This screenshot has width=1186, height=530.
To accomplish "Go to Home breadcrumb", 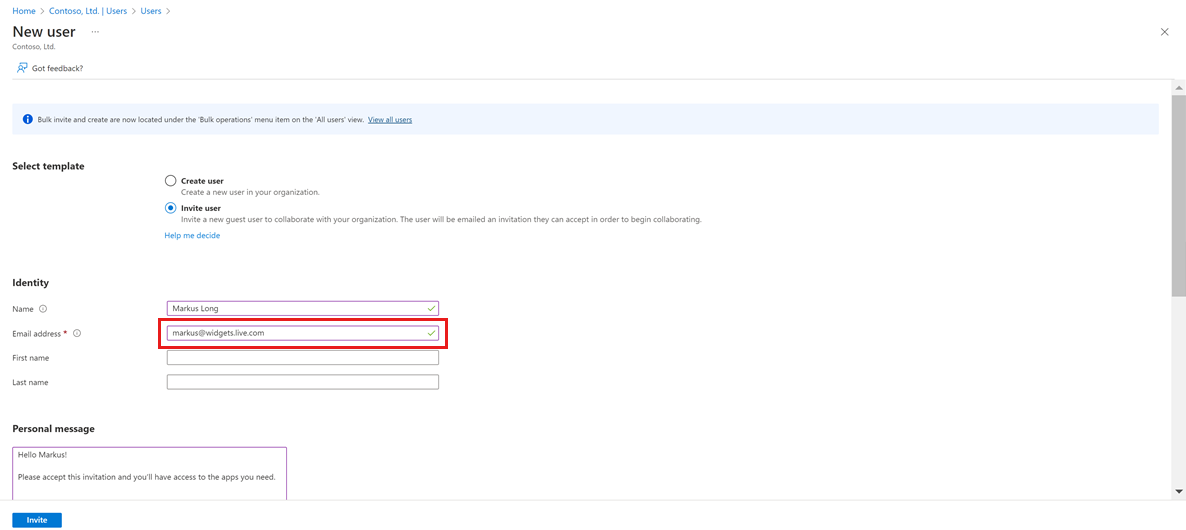I will 23,11.
